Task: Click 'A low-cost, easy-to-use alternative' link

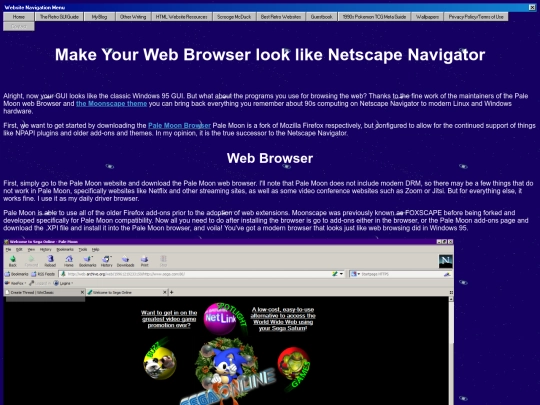Action: (x=283, y=319)
